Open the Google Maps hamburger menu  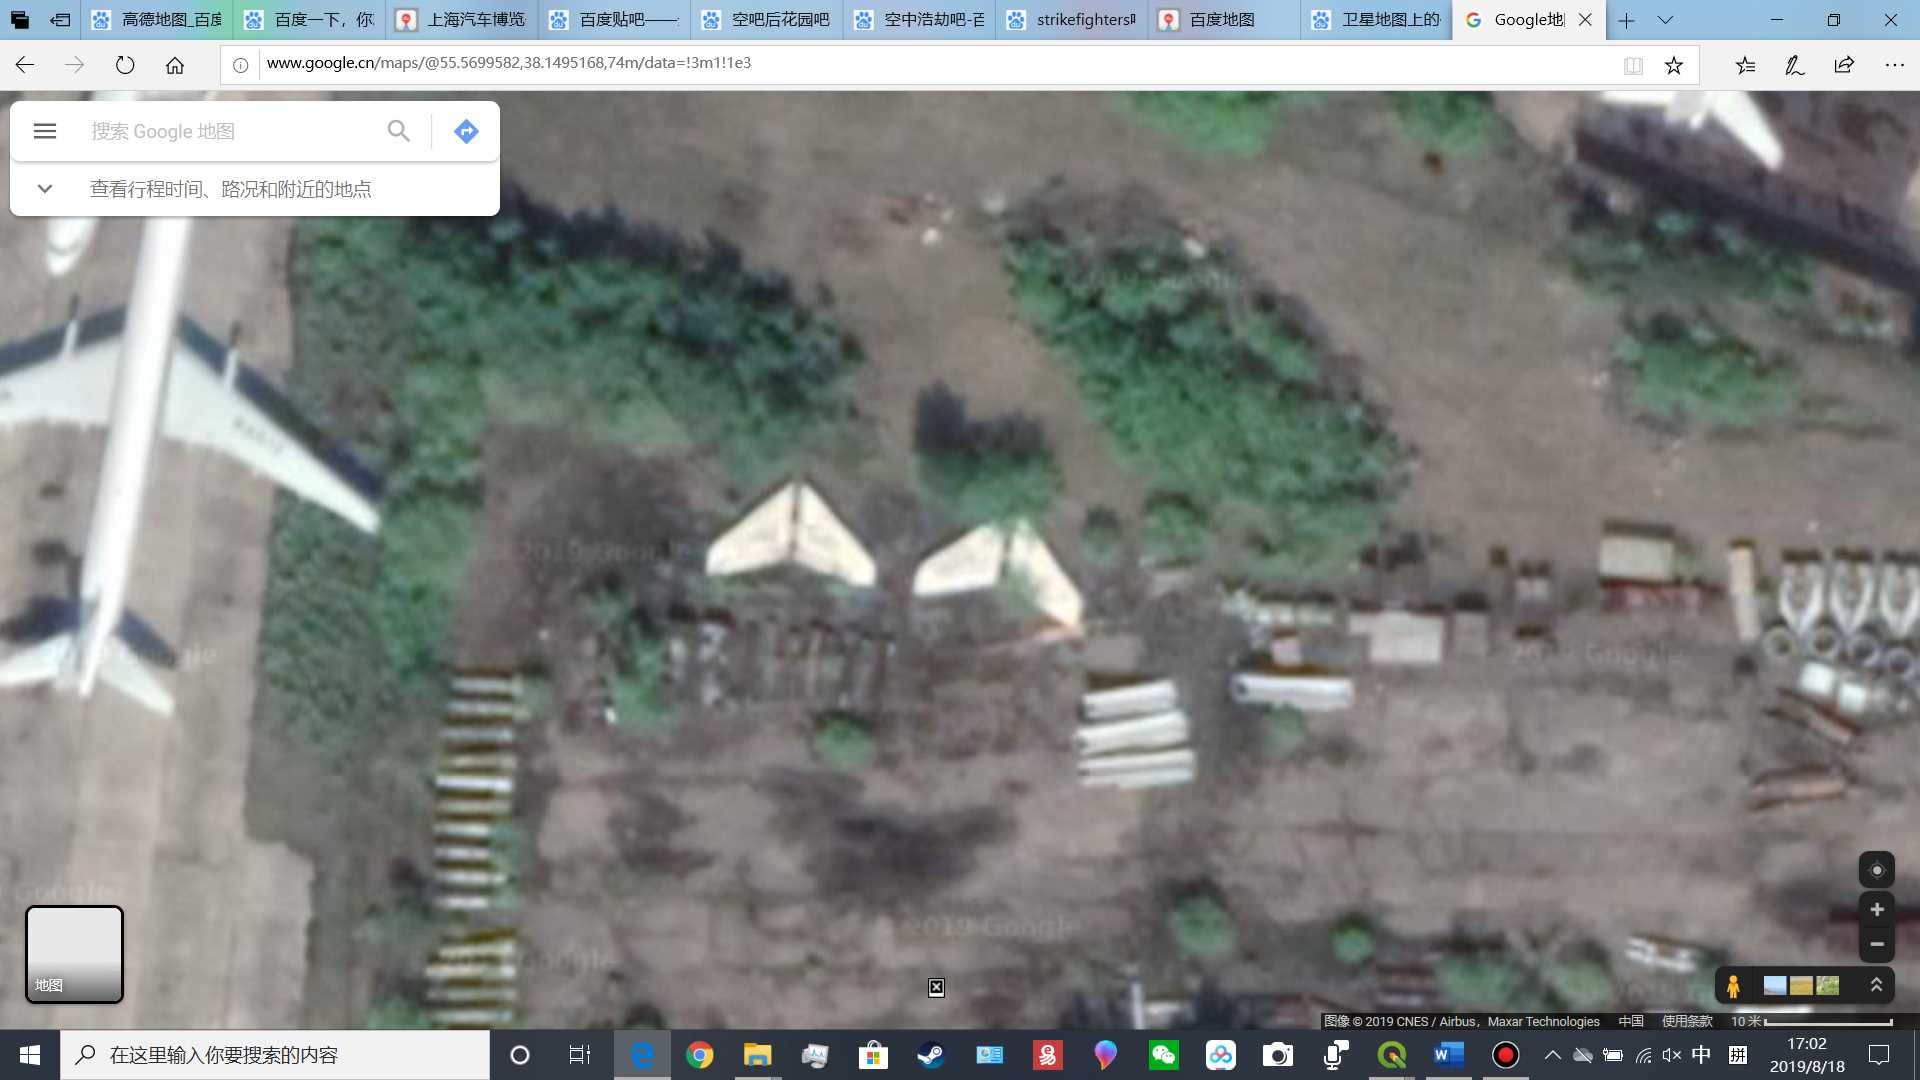45,131
